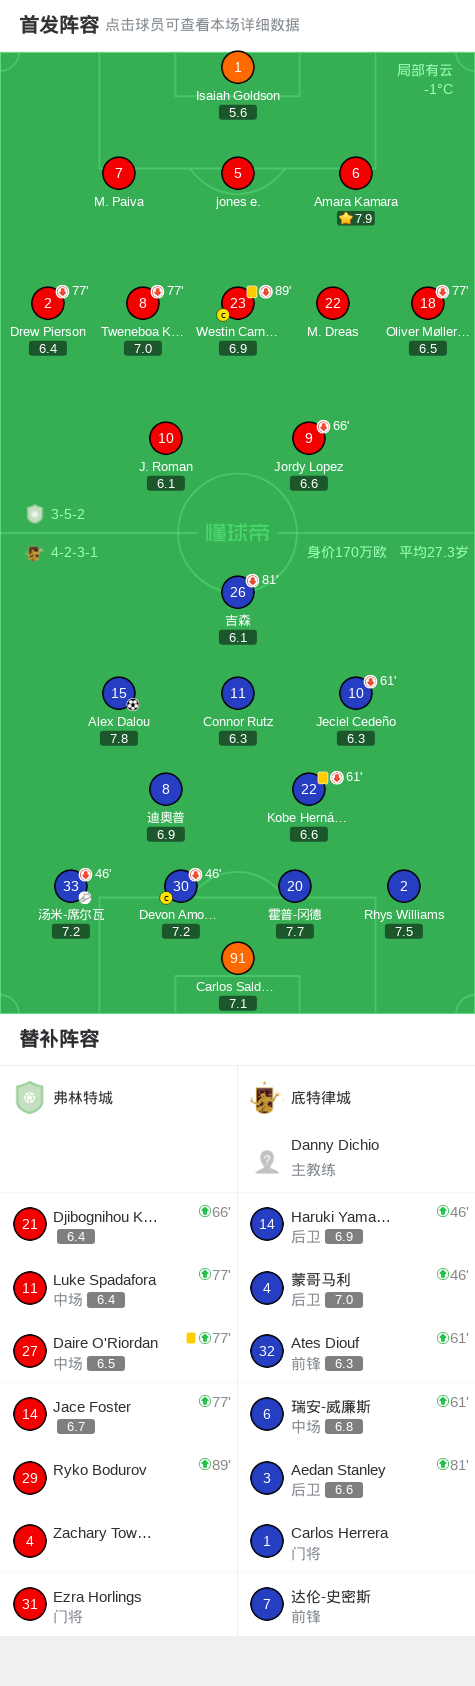Open substitute Haruki Yama's row
The image size is (475, 1686).
[x=356, y=1225]
